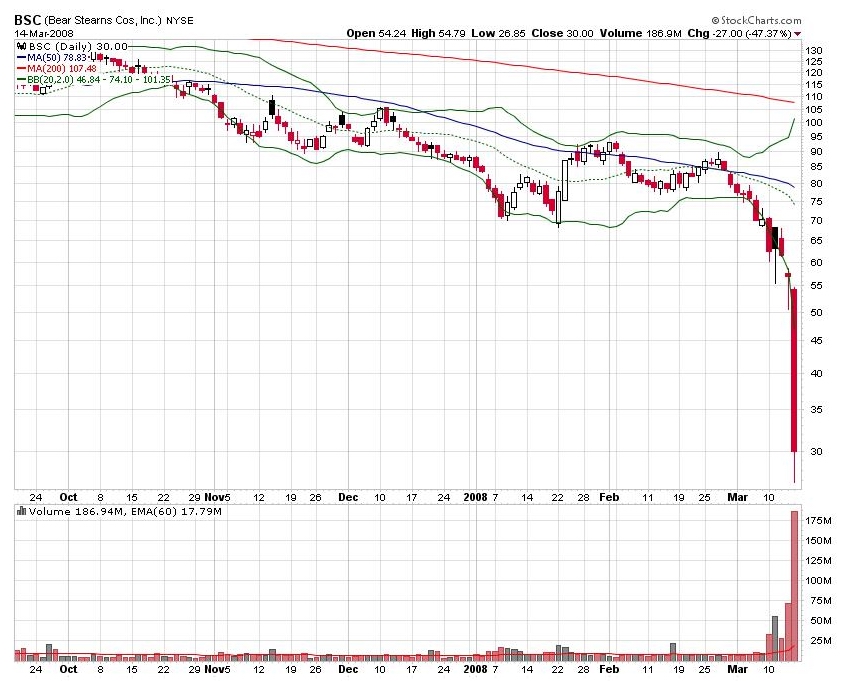Click the Chg -27.00 (-47.37%) value
Viewport: 842px width, 681px height.
tap(739, 33)
